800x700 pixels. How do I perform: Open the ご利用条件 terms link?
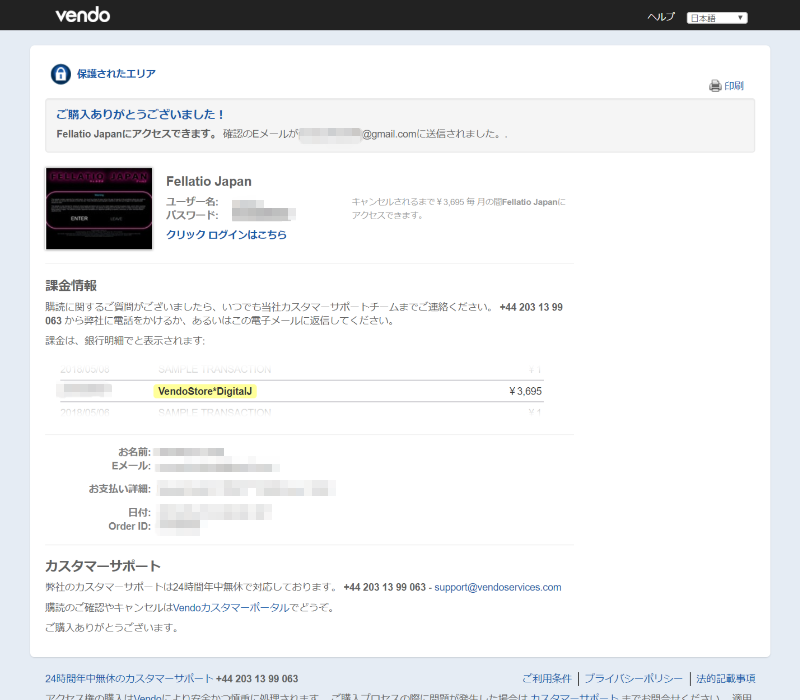[546, 679]
